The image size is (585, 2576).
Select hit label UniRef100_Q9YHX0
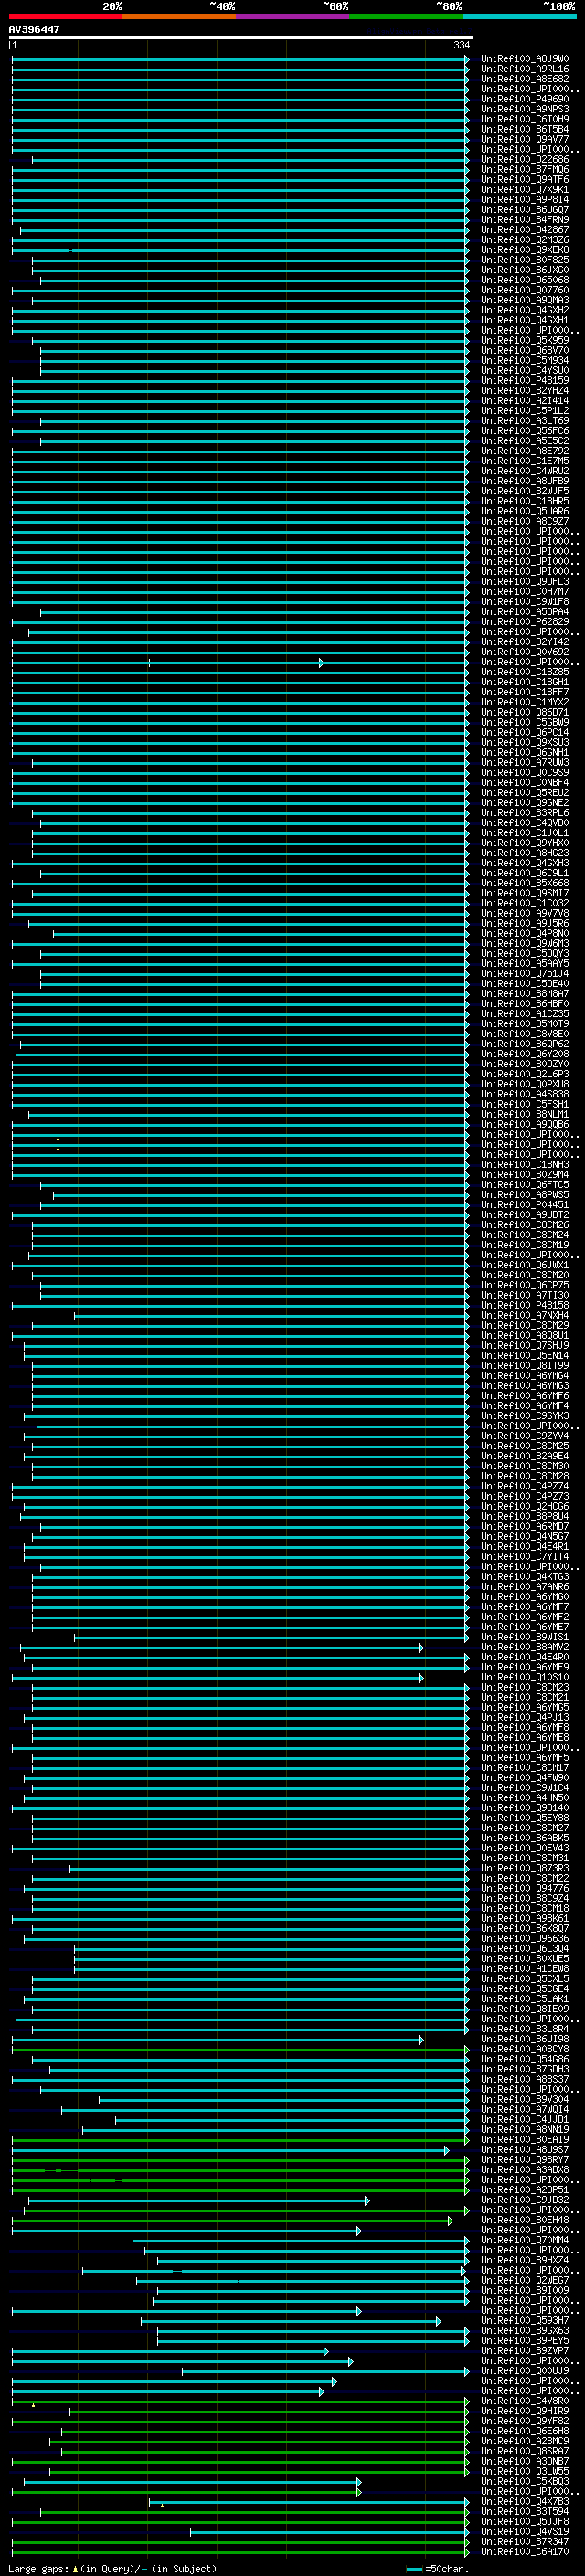point(525,843)
